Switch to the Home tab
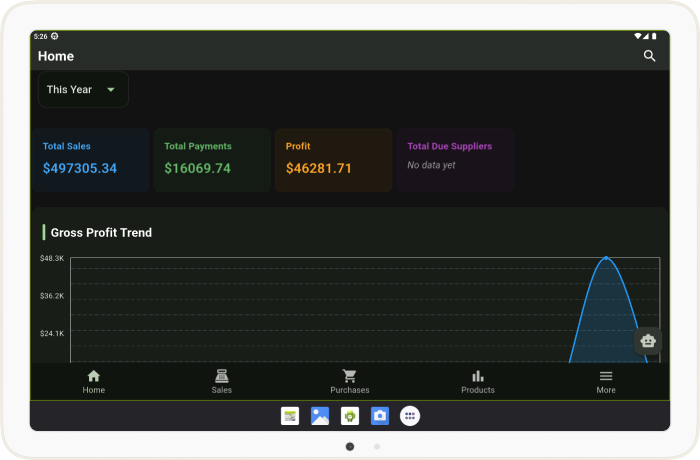This screenshot has width=700, height=460. point(94,382)
